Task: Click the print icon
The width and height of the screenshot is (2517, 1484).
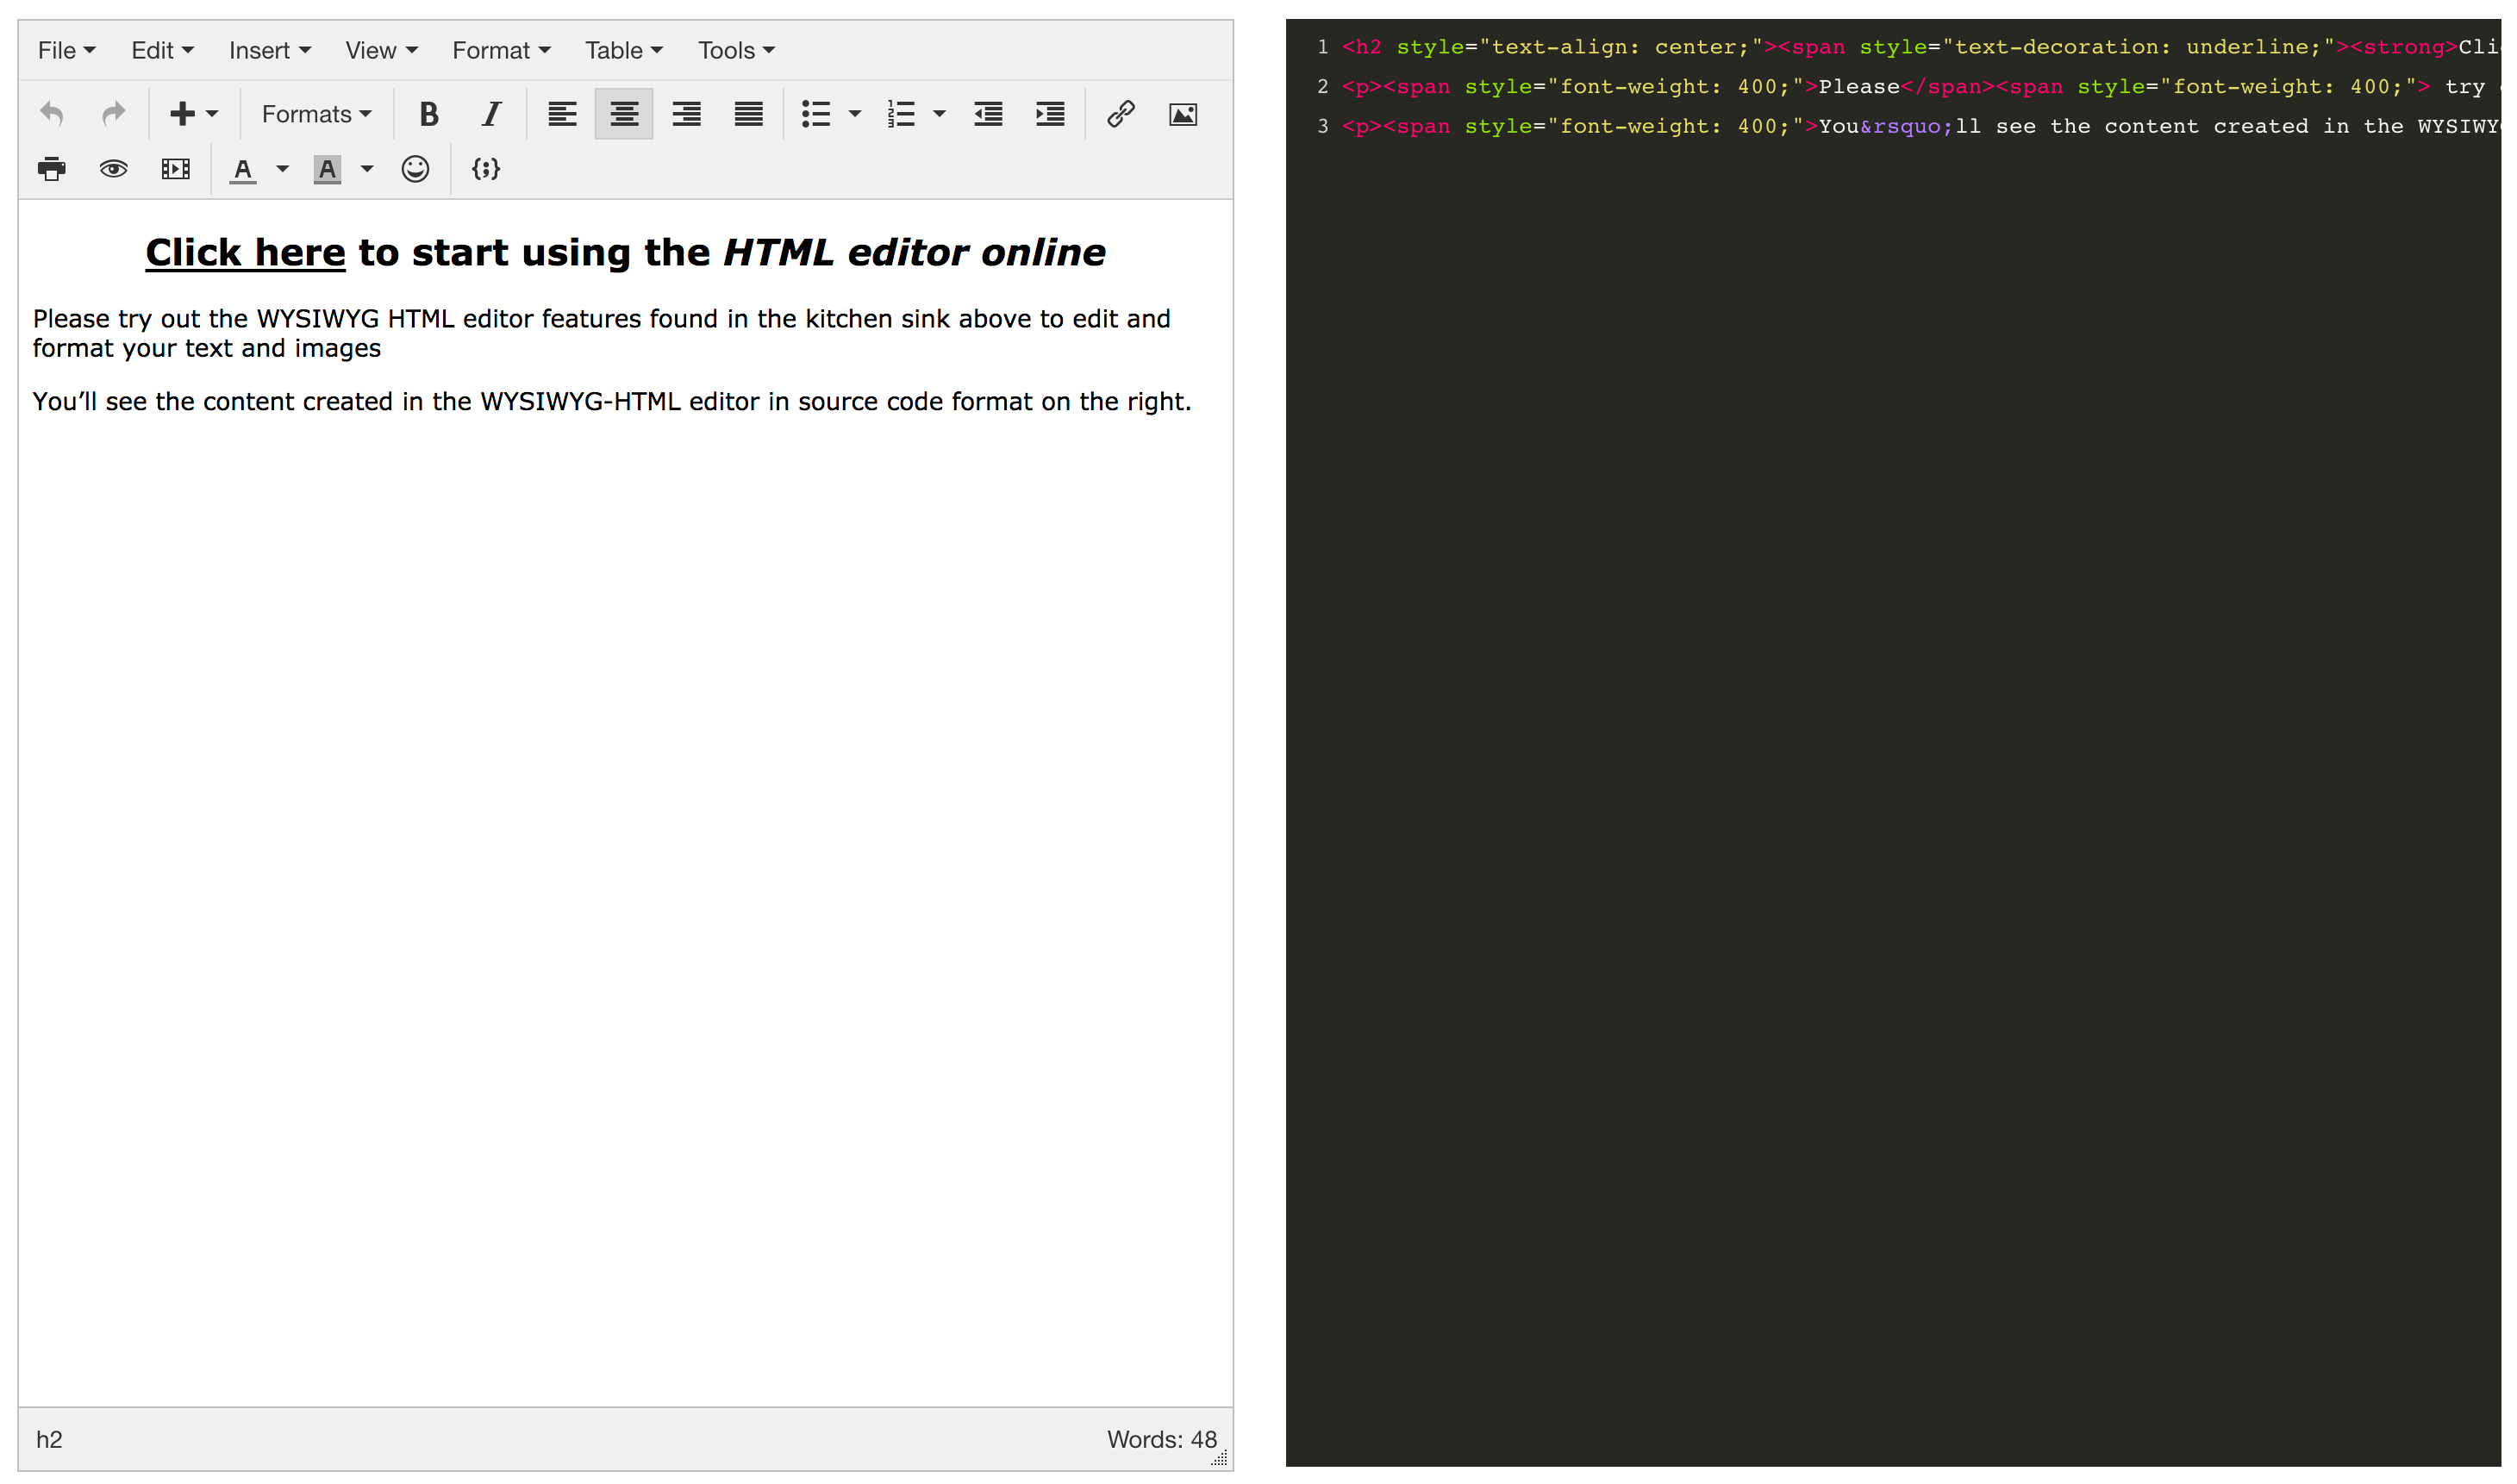Action: point(52,169)
